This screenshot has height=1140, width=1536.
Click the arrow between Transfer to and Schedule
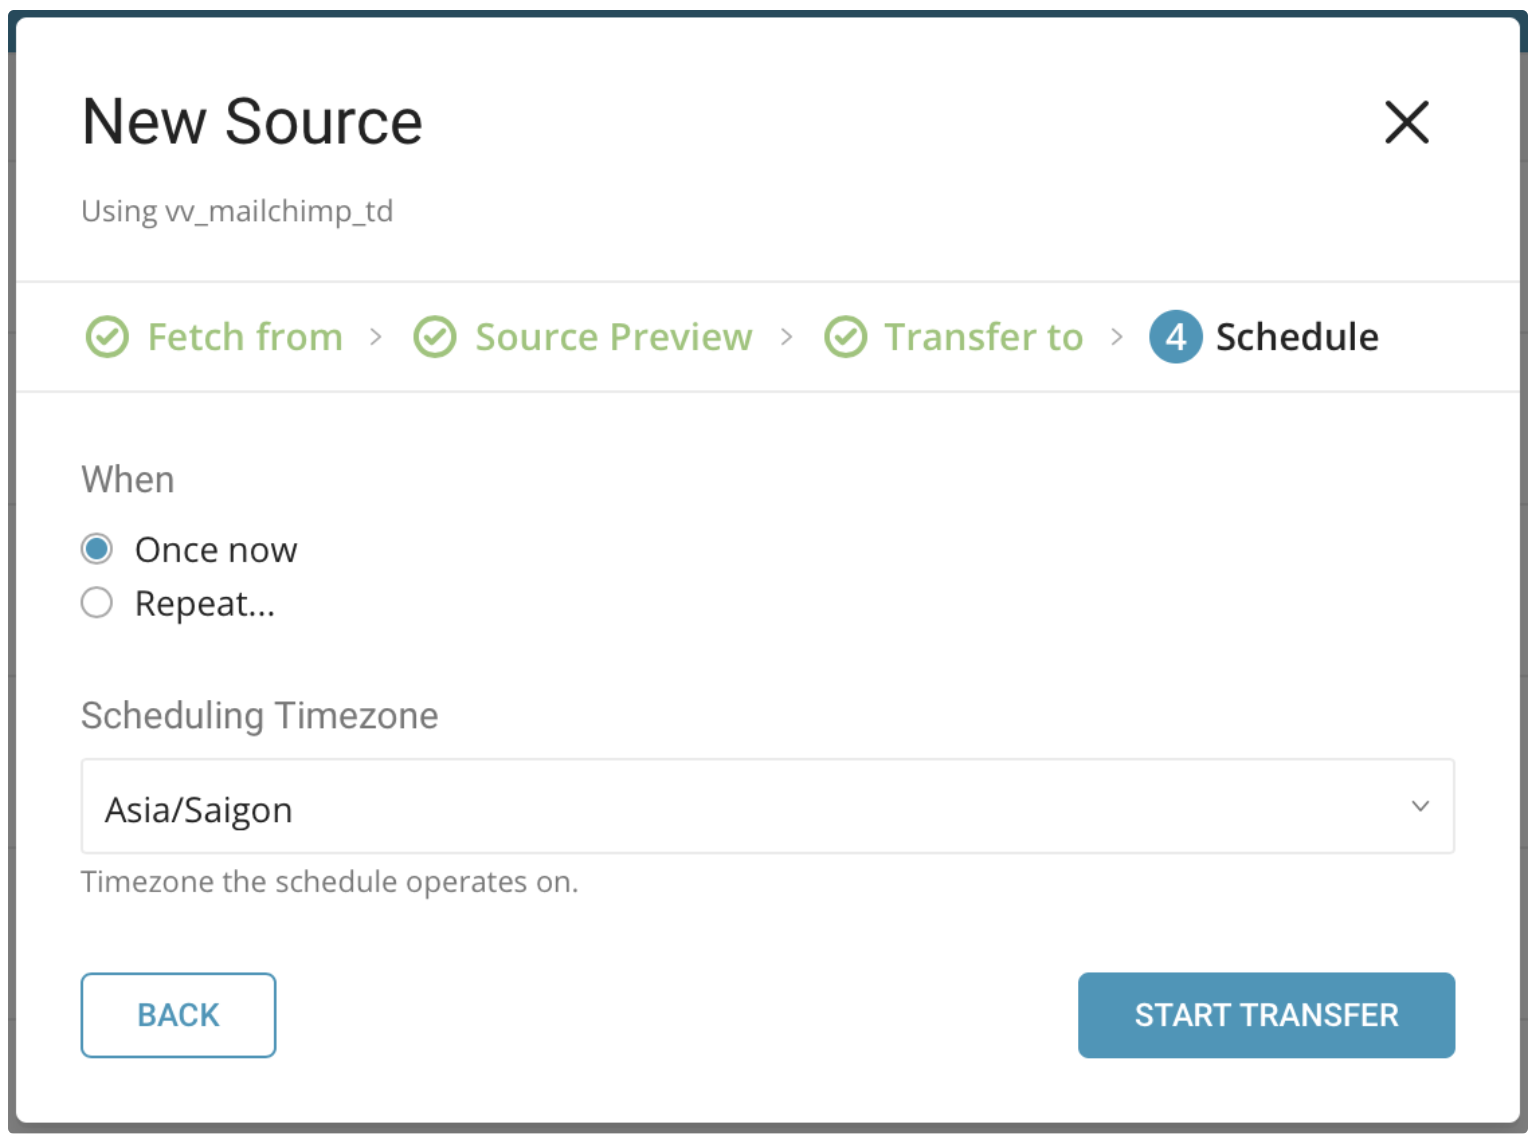coord(1117,337)
